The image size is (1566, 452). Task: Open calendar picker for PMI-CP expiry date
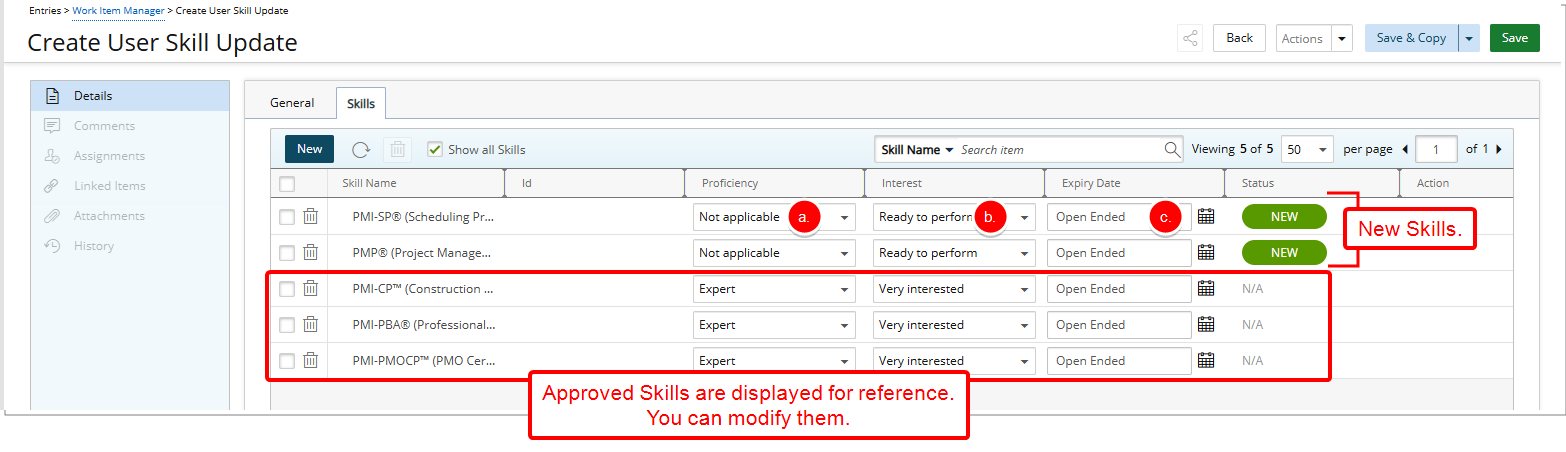point(1206,289)
